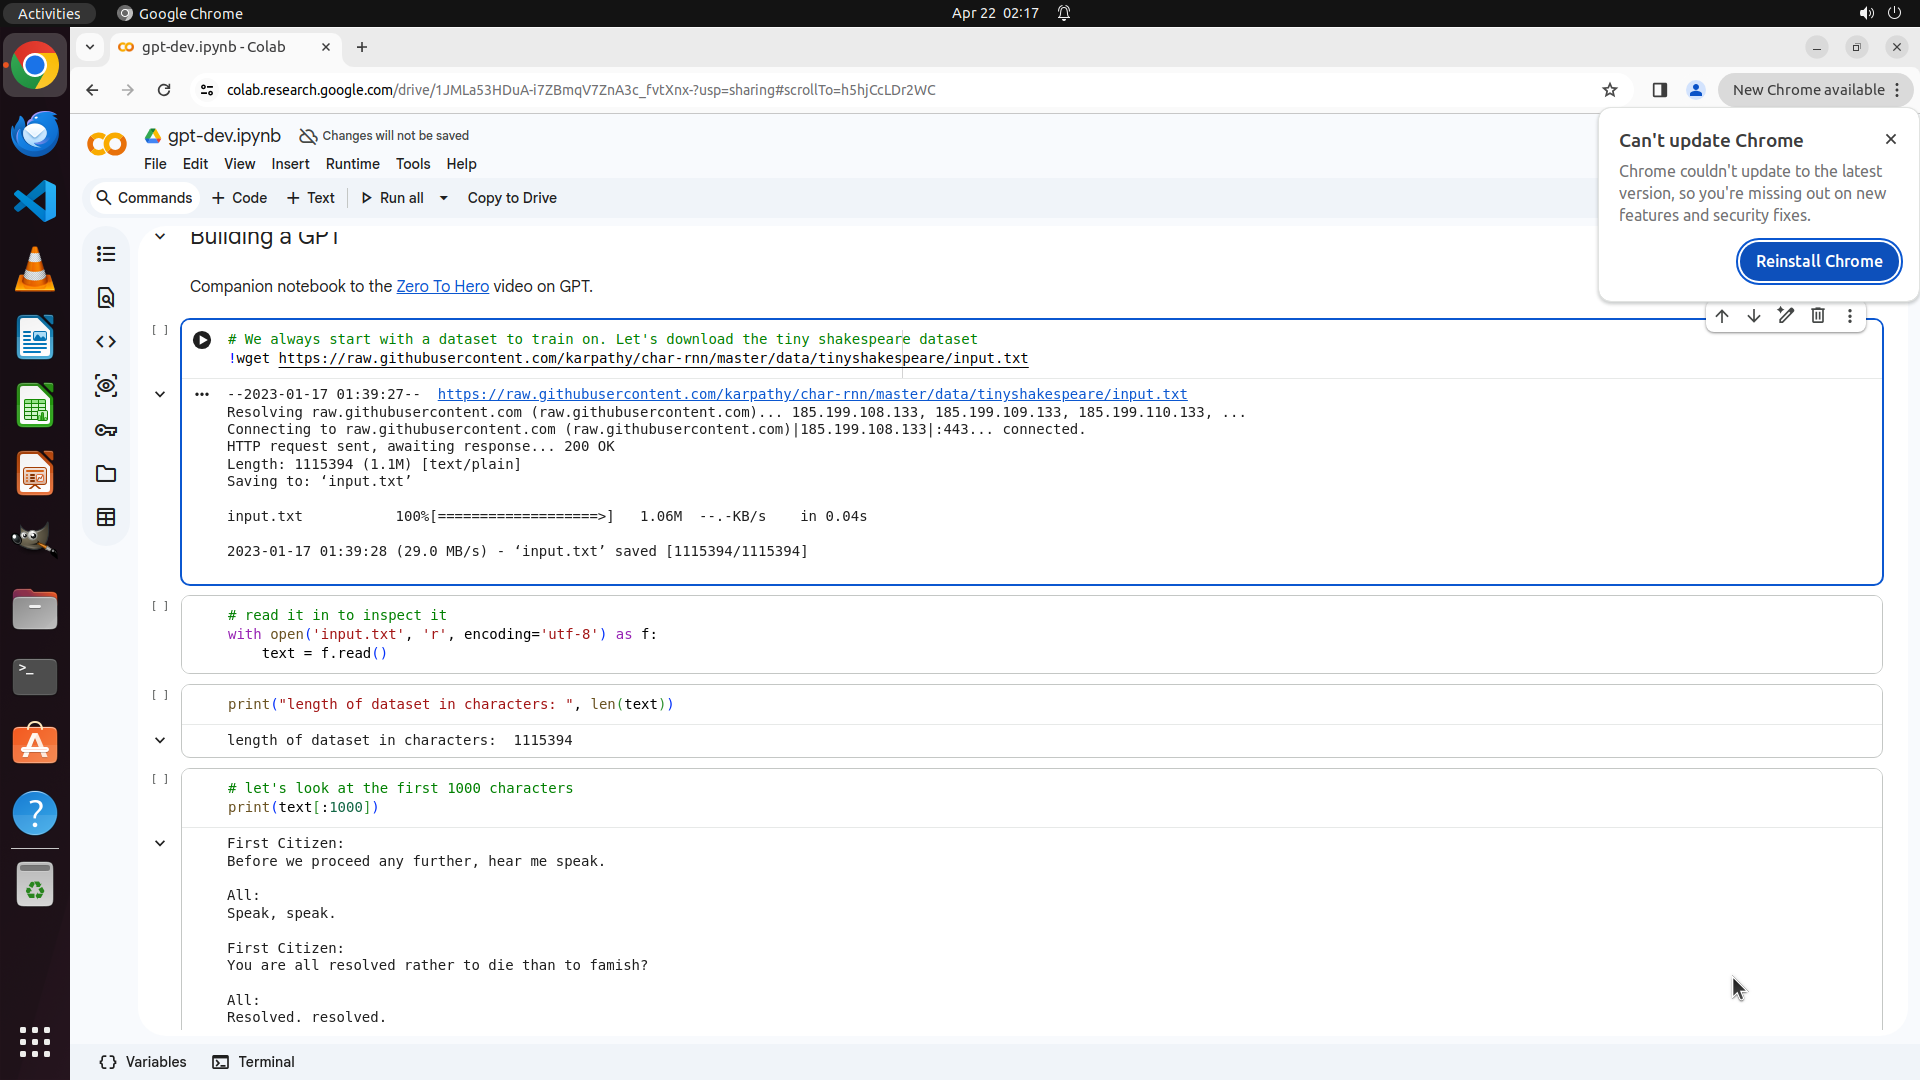The width and height of the screenshot is (1920, 1080).
Task: Open the table of contents sidebar
Action: pos(106,254)
